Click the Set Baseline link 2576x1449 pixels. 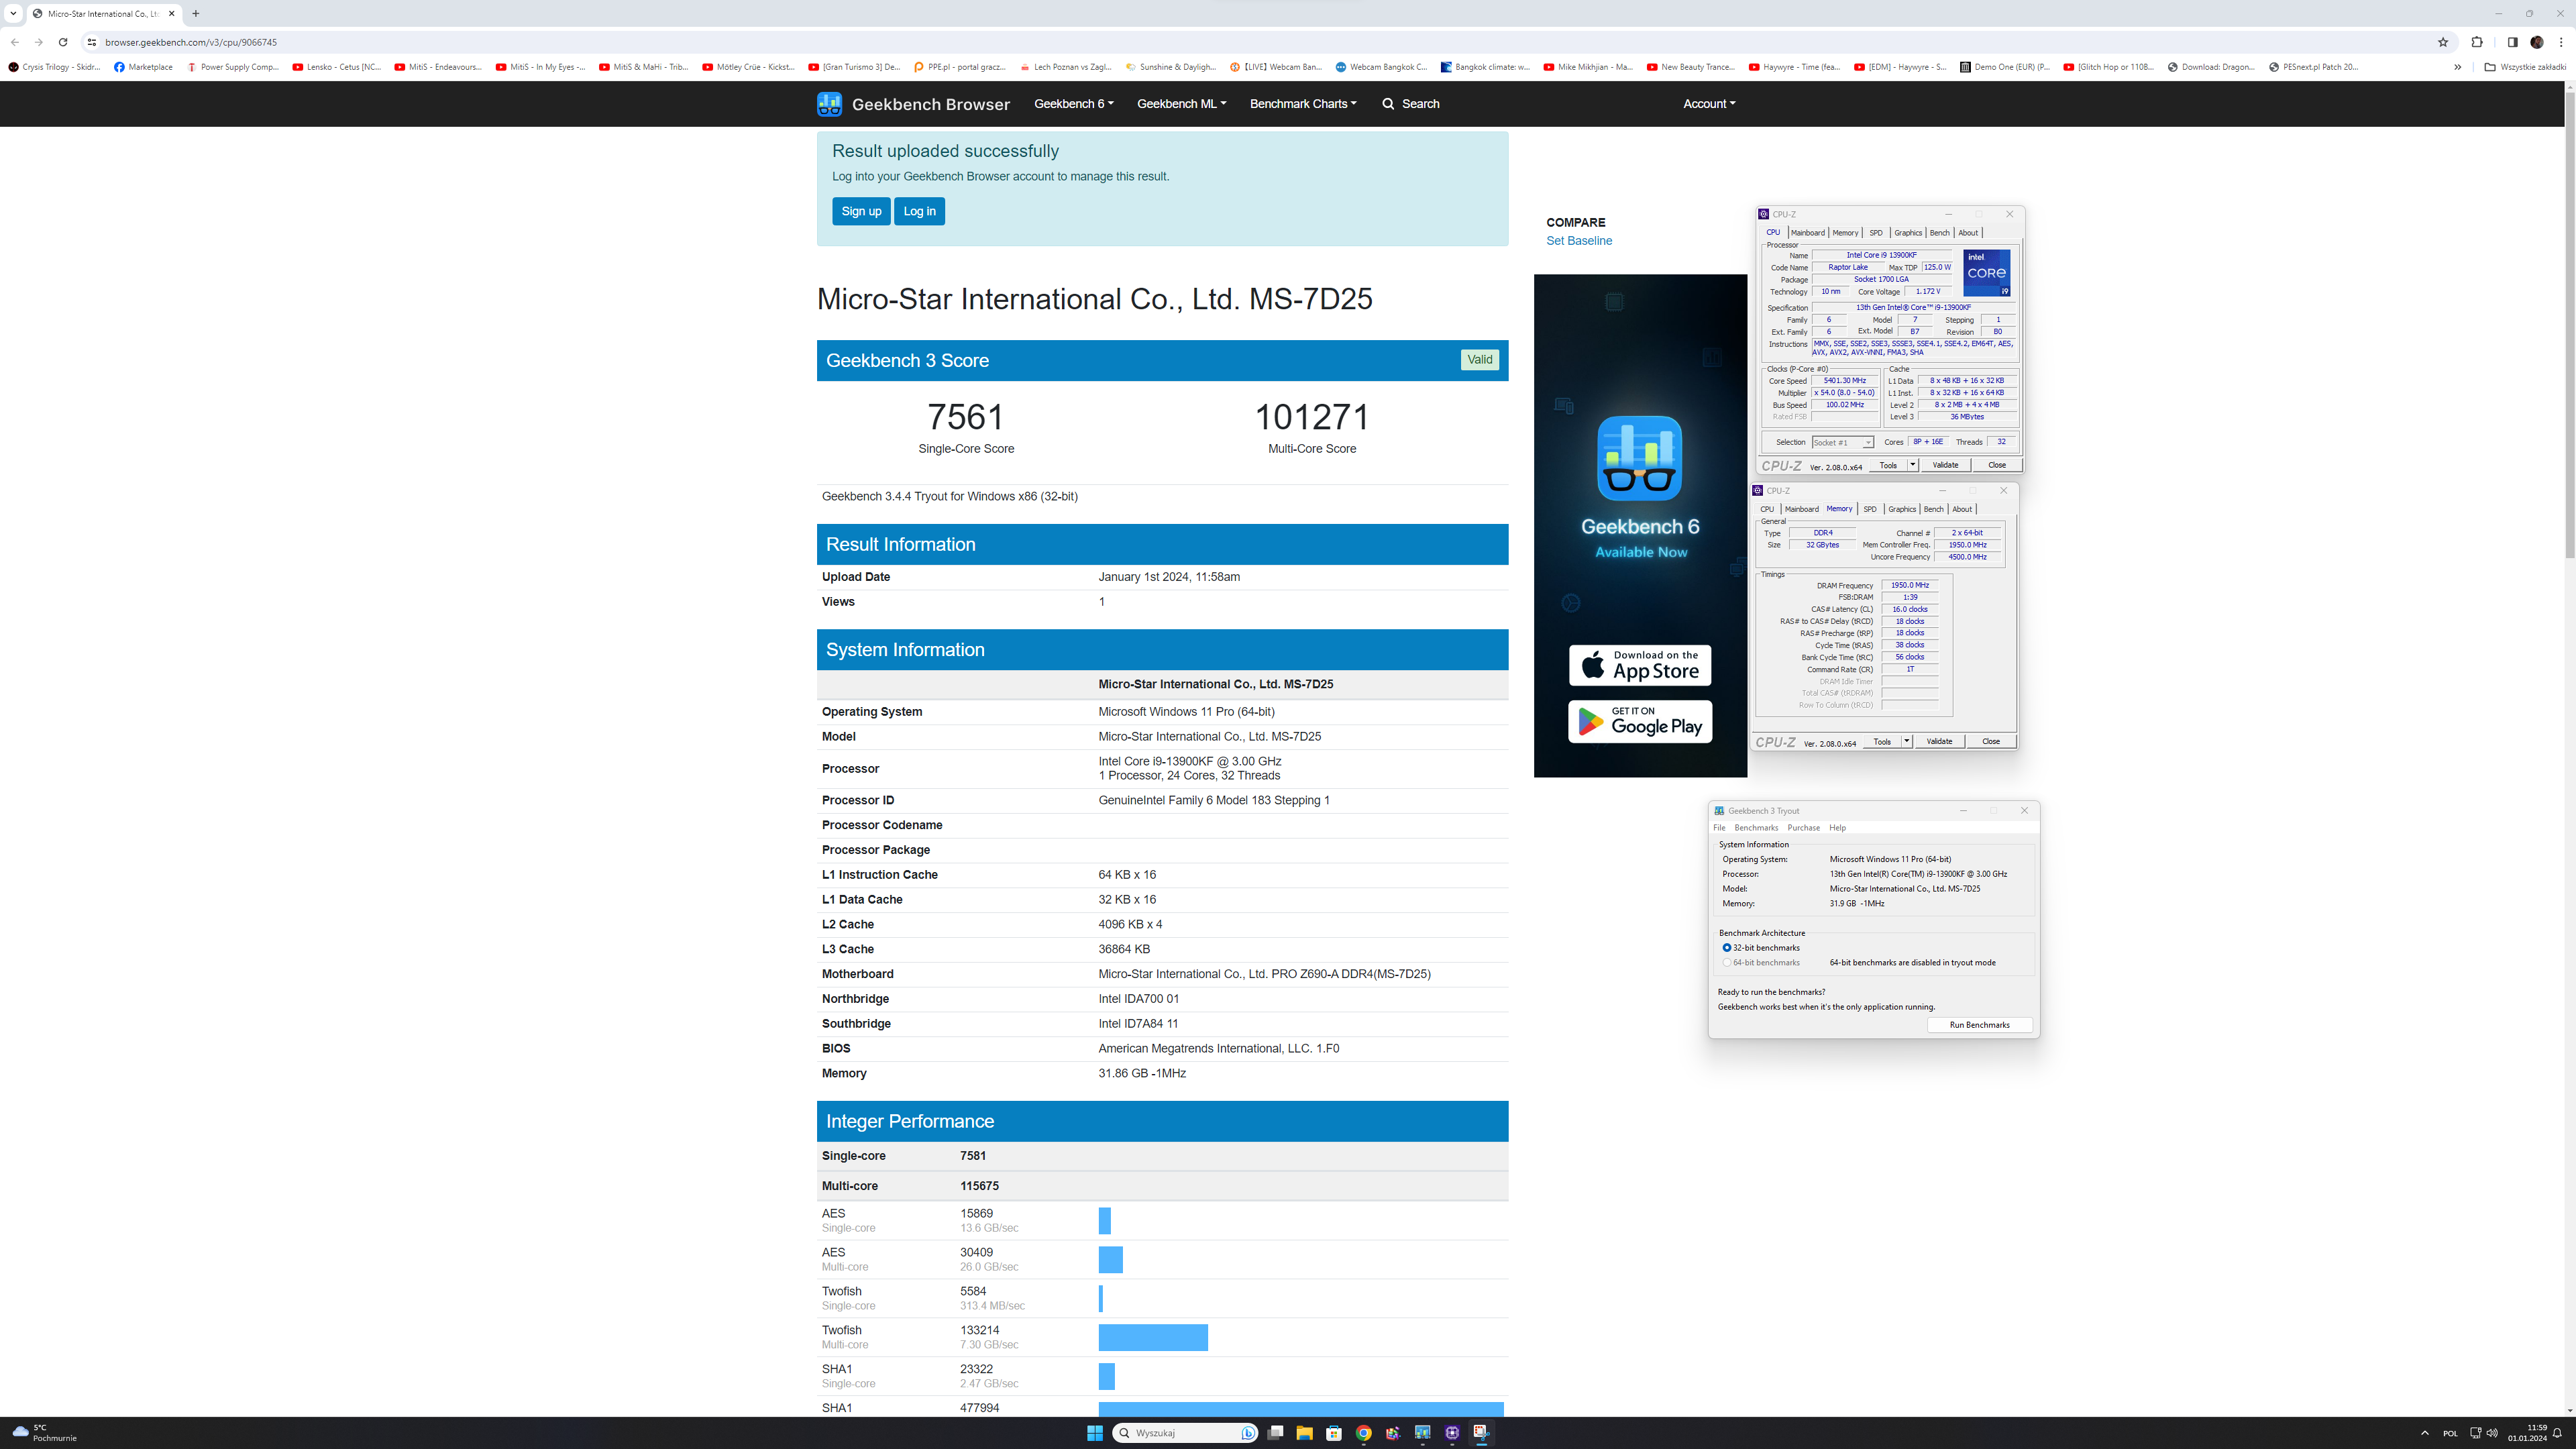point(1579,241)
